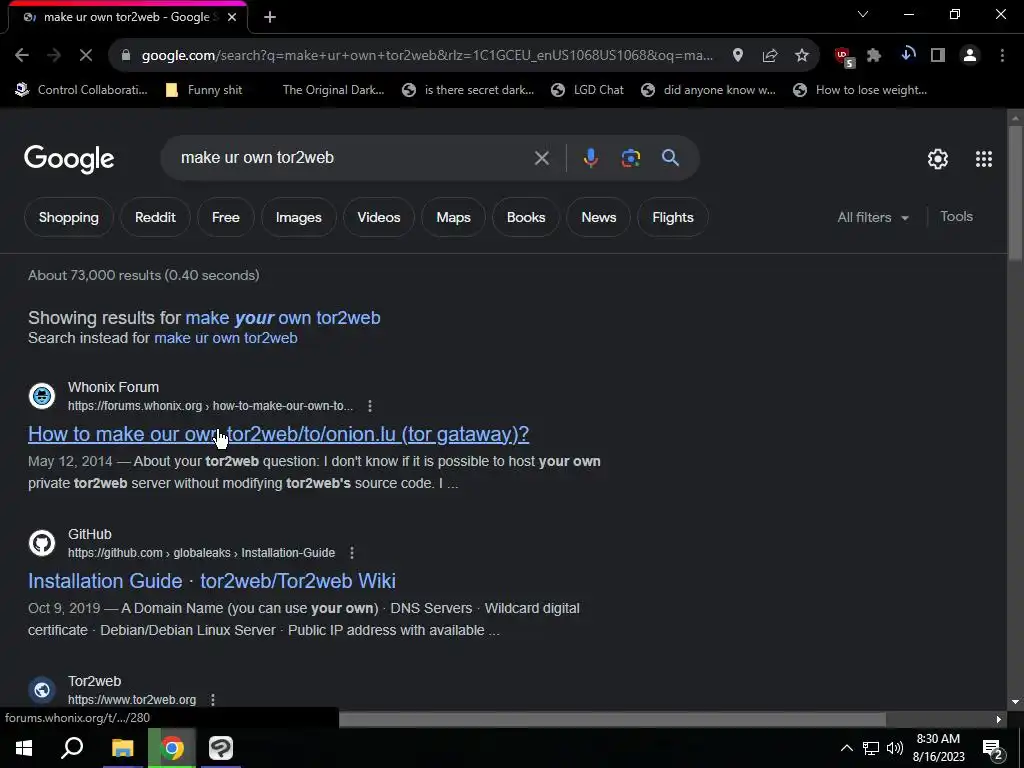Toggle the Chrome side panel
1024x768 pixels.
tap(938, 56)
